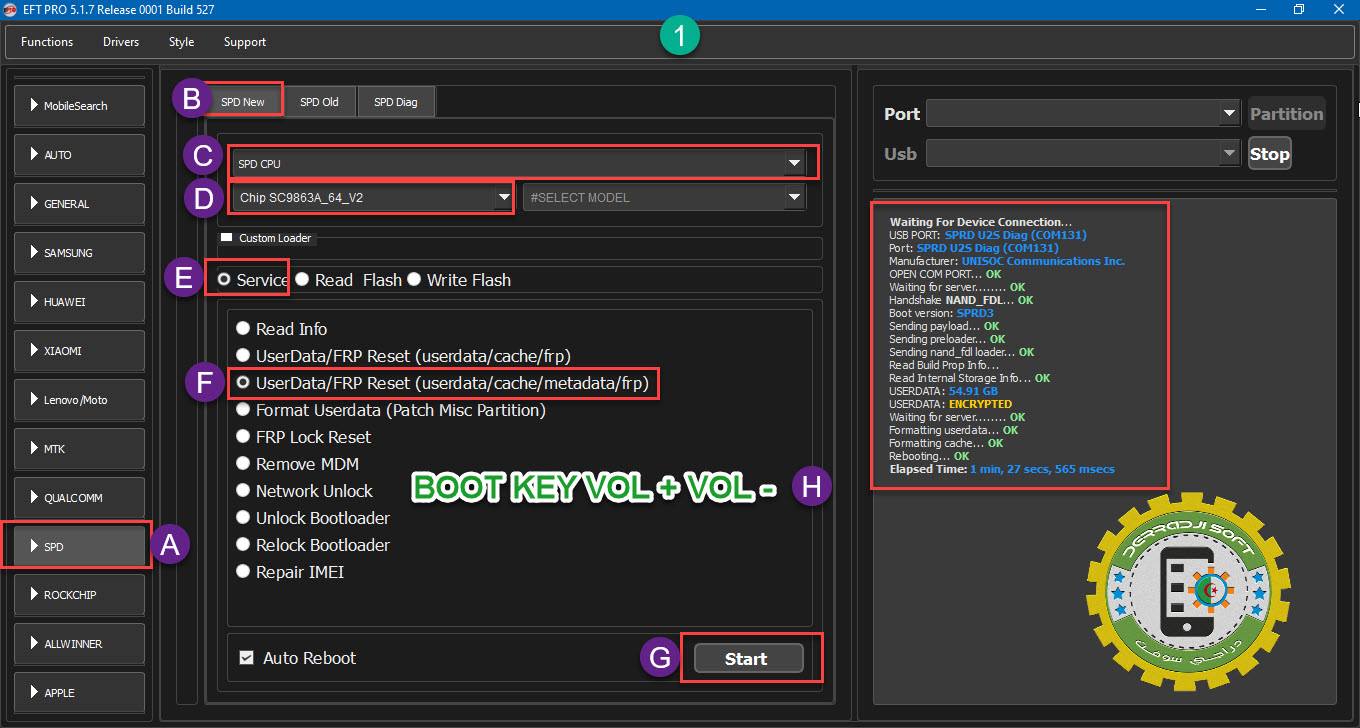Enable the Custom Loader checkbox
The height and width of the screenshot is (728, 1360).
[227, 238]
